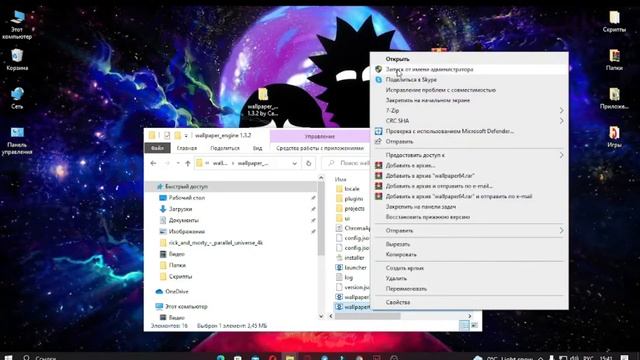This screenshot has height=360, width=640.
Task: Choose Поделиться в Skype
Action: tap(469, 80)
